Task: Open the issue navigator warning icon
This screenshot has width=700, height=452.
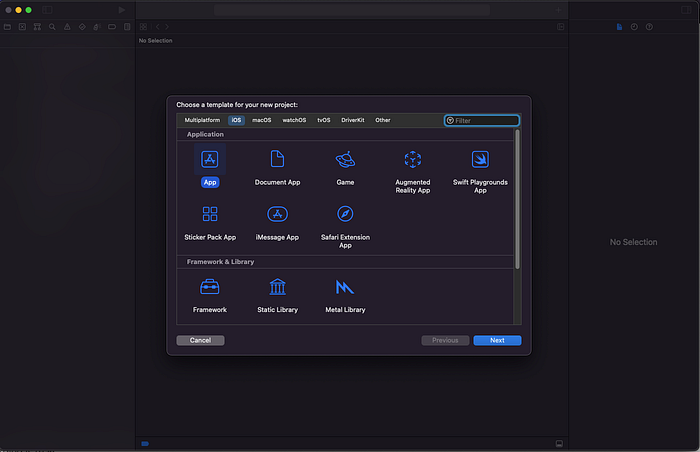Action: [67, 27]
